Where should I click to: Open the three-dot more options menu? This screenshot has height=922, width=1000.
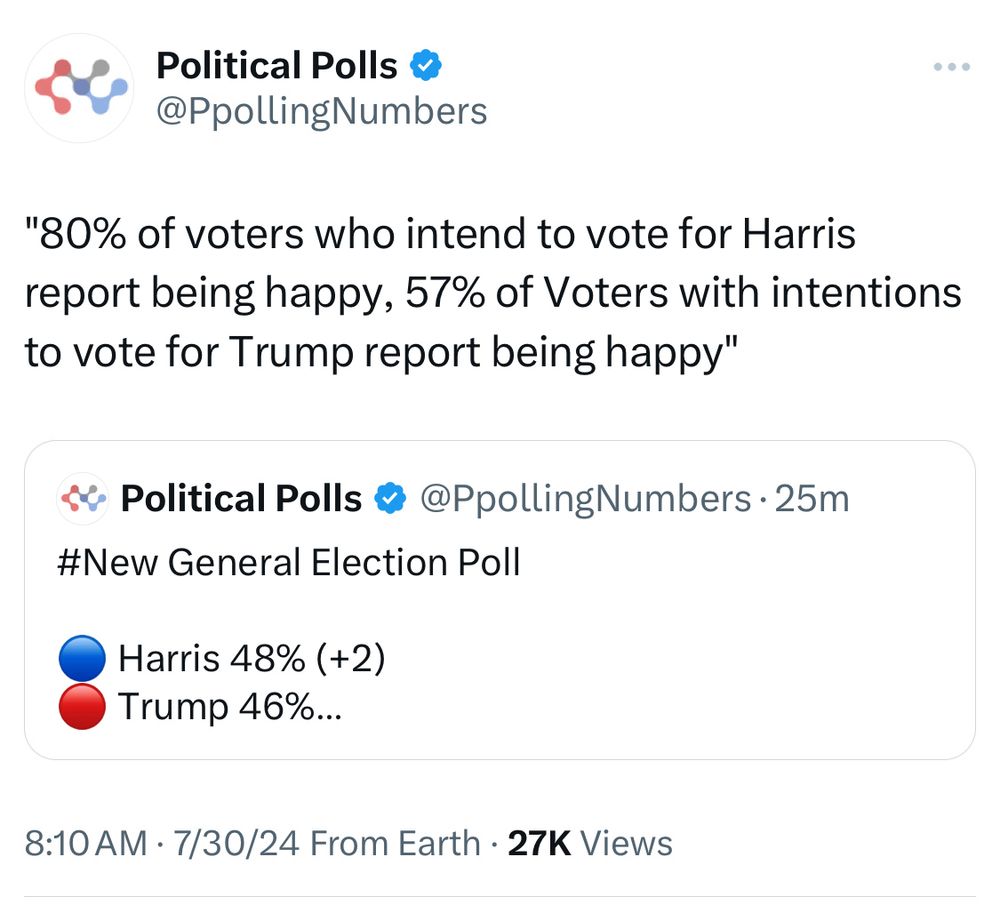click(952, 66)
